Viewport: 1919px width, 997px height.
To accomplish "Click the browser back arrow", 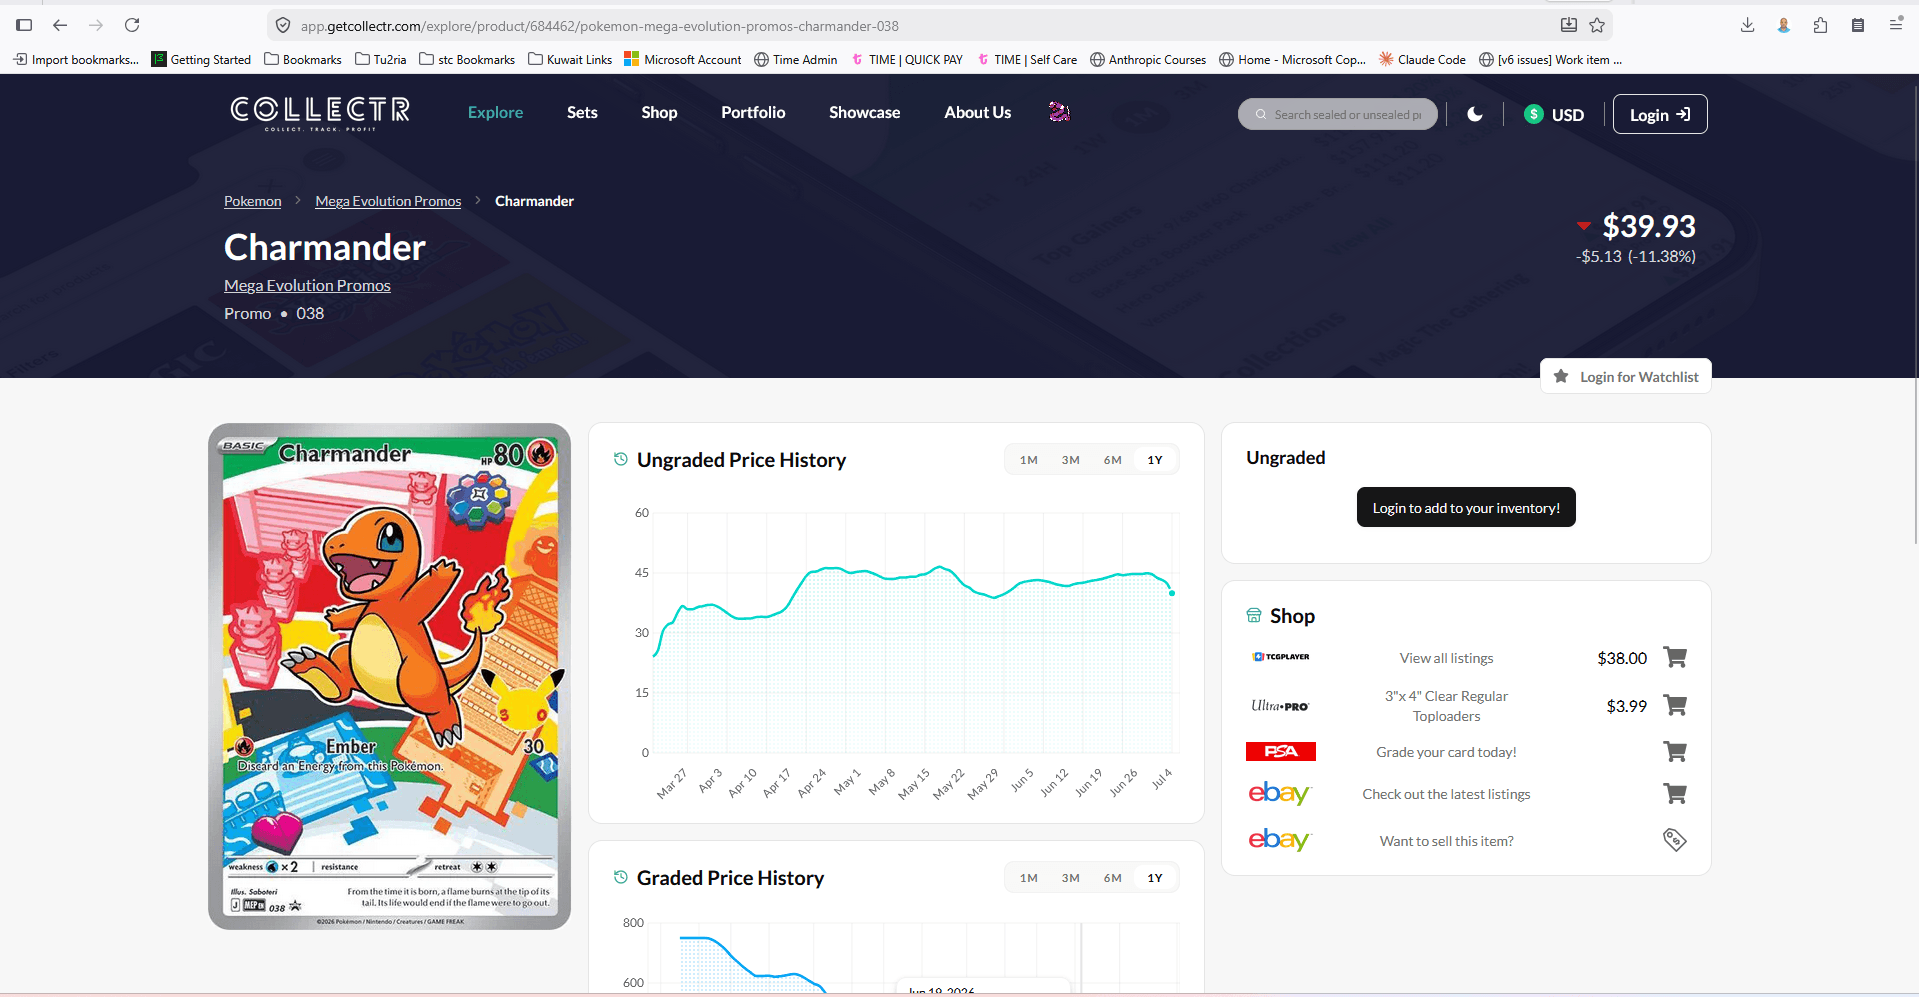I will point(60,25).
